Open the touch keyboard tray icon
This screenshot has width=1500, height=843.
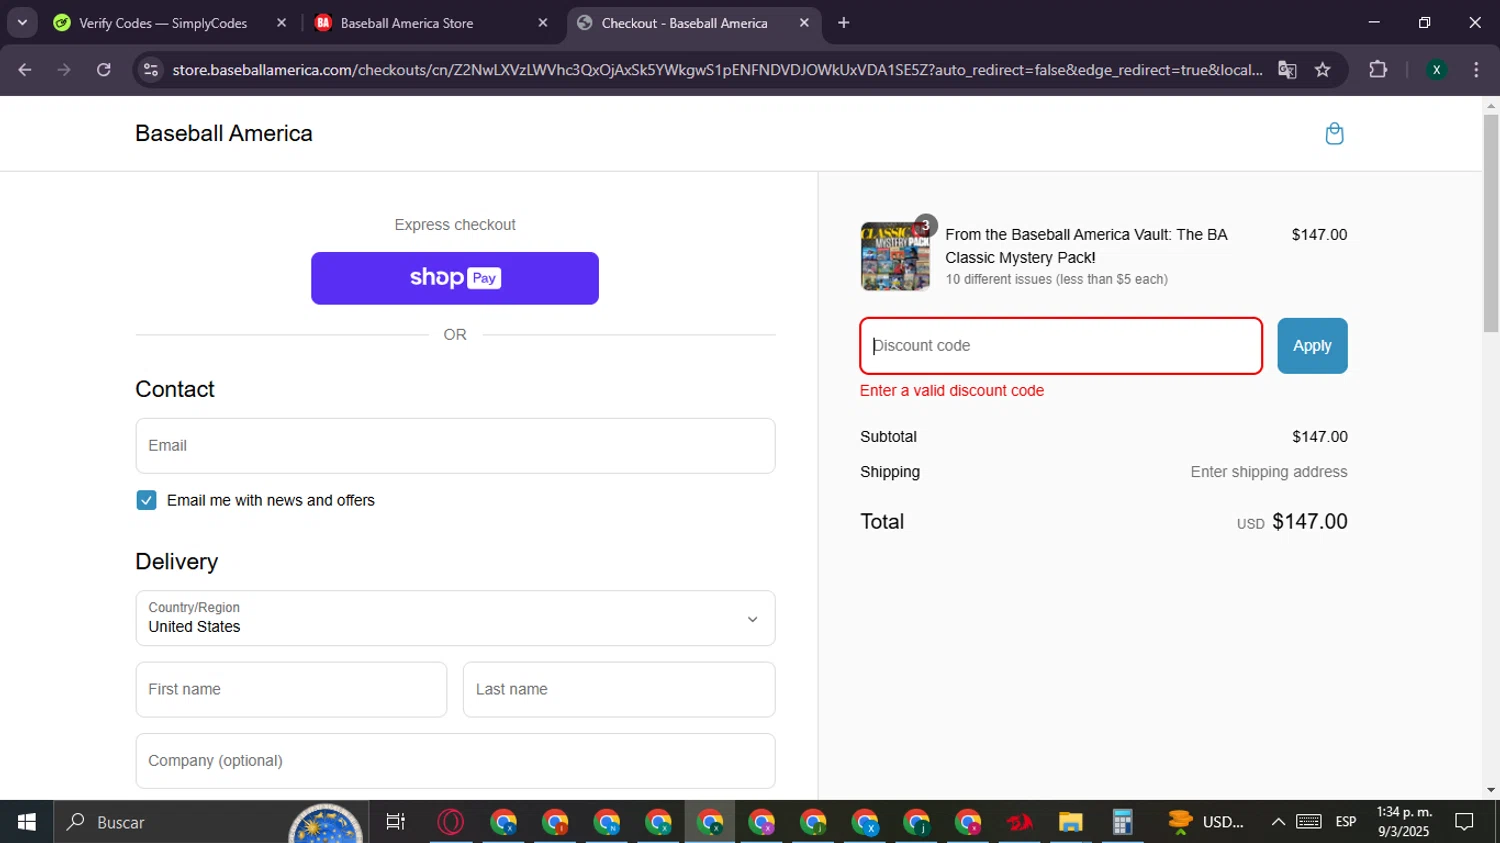pyautogui.click(x=1309, y=822)
